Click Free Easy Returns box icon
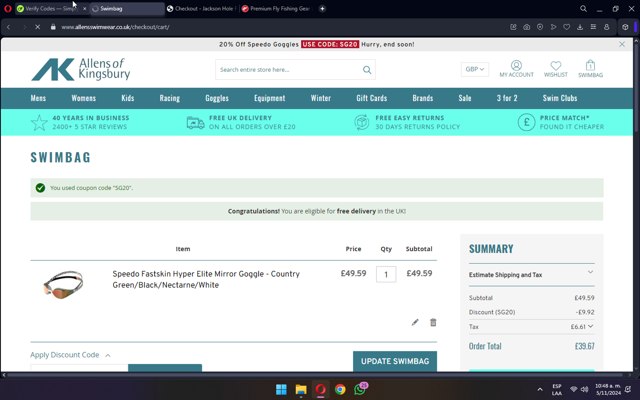This screenshot has height=400, width=640. [362, 122]
